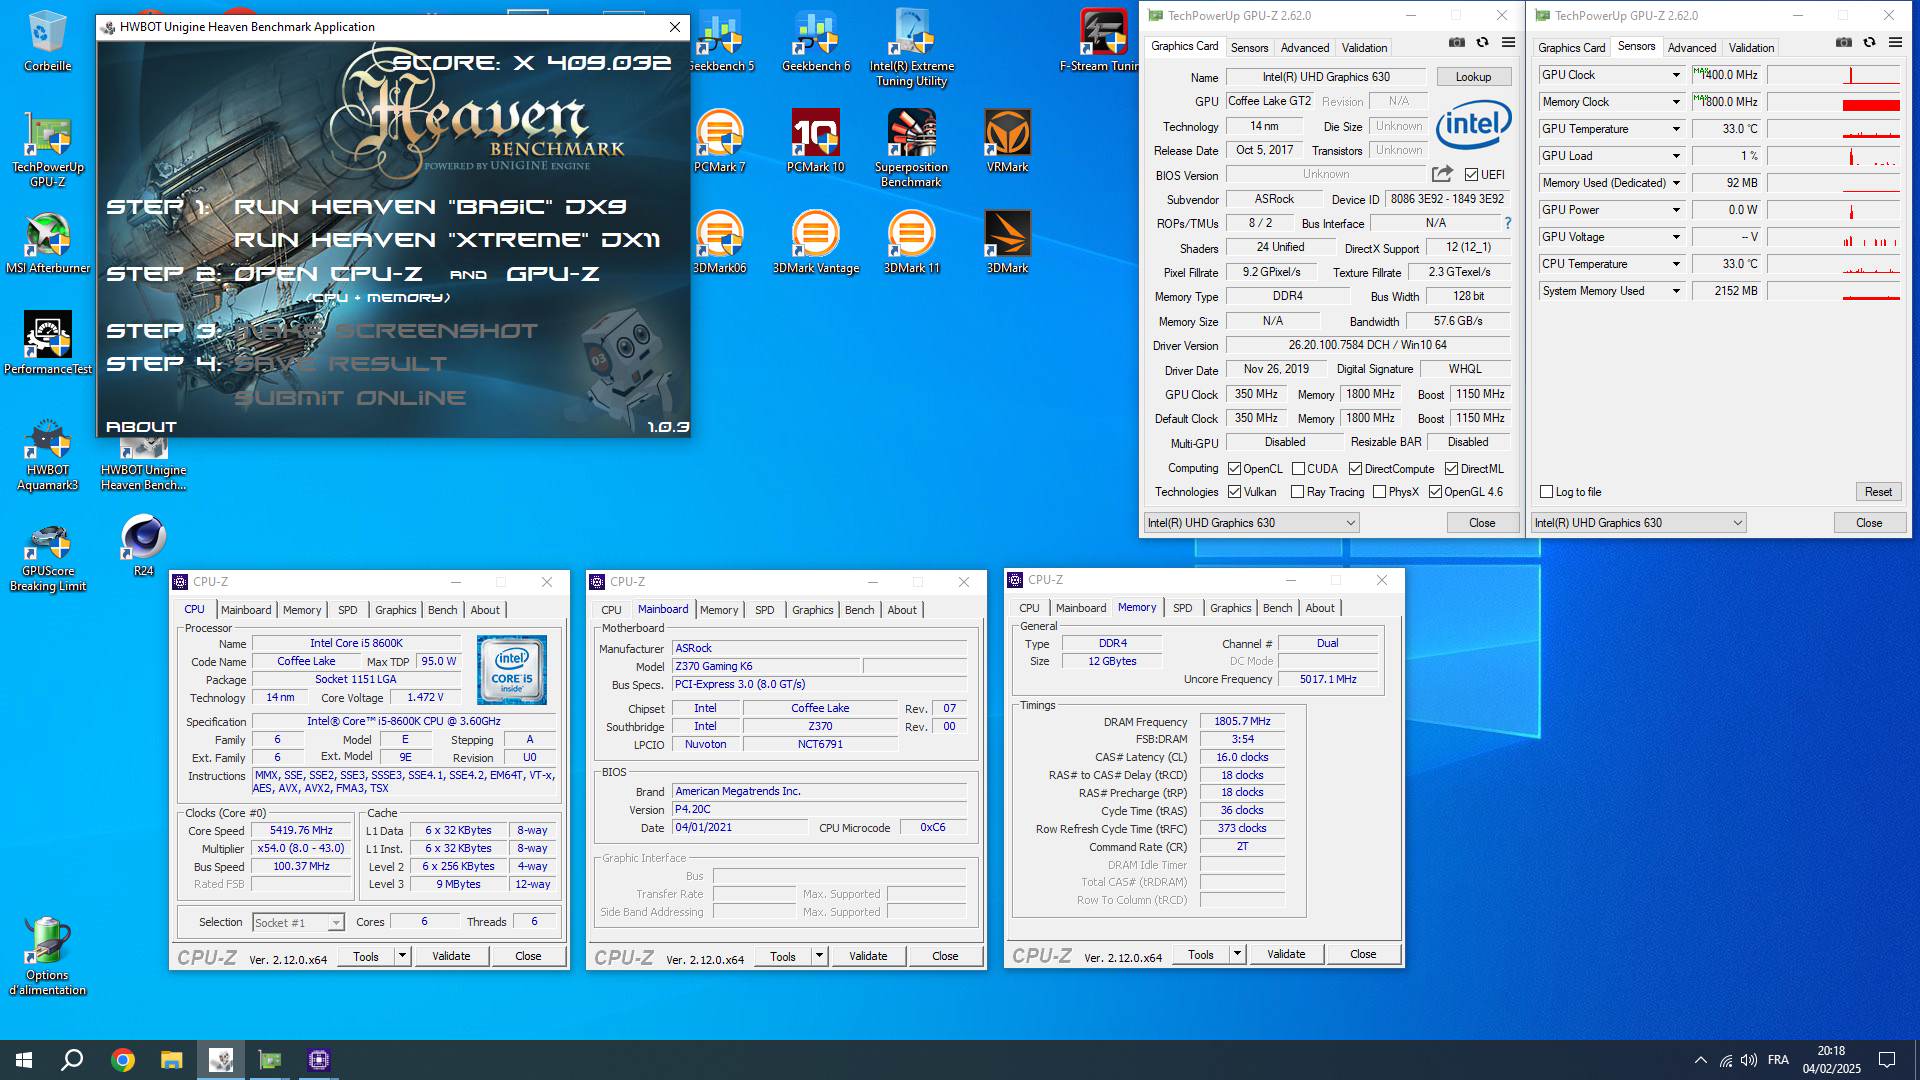Click share BIOS export icon in GPU-Z
Image resolution: width=1920 pixels, height=1080 pixels.
coord(1442,174)
